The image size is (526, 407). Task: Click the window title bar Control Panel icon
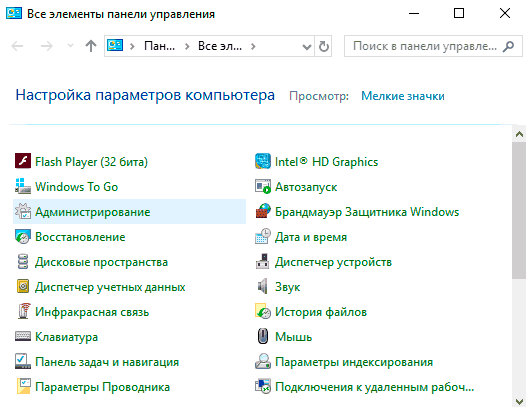pos(14,13)
